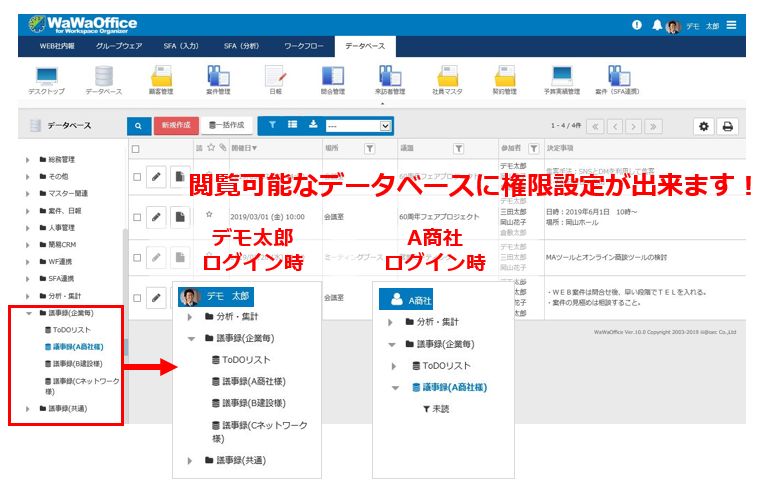763x486 pixels.
Task: Click the printer icon
Action: coord(728,126)
